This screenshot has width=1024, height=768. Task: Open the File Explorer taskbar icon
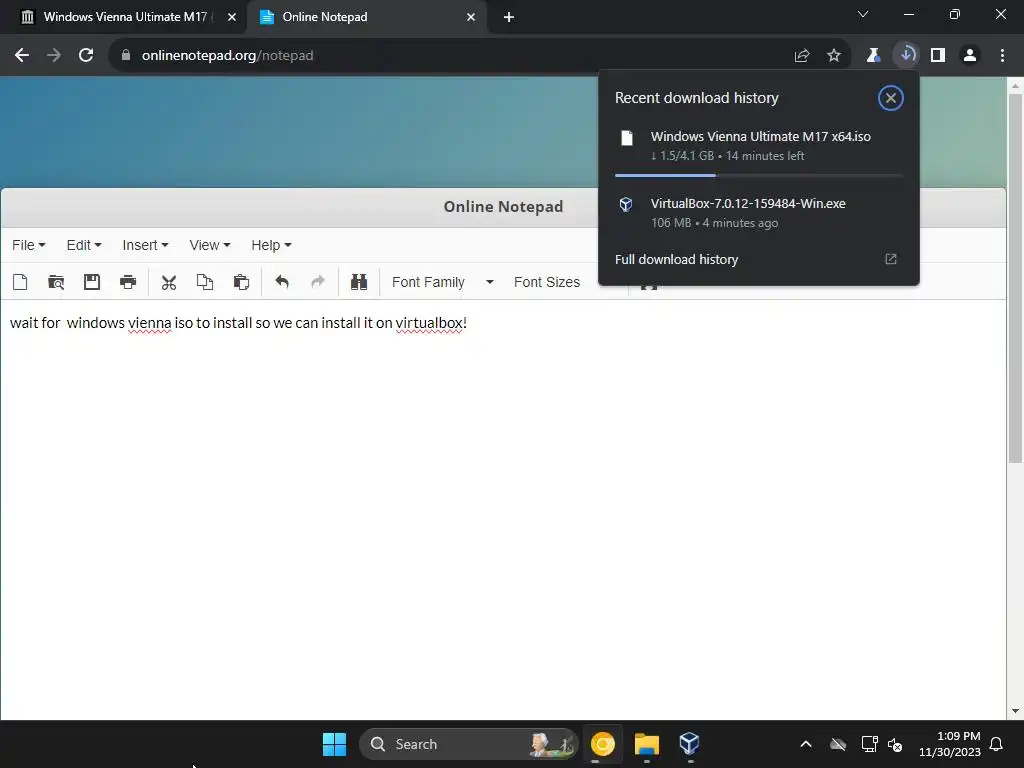647,744
